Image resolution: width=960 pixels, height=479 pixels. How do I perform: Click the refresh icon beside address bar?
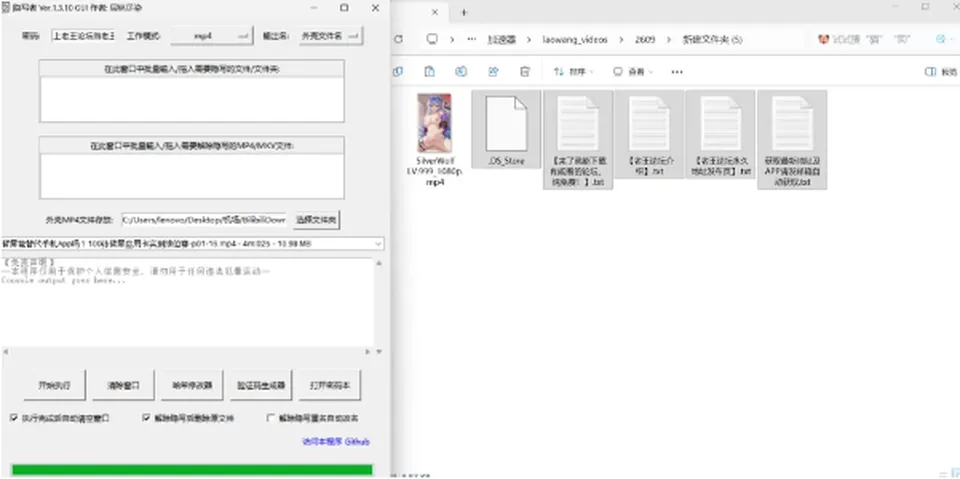[x=399, y=39]
